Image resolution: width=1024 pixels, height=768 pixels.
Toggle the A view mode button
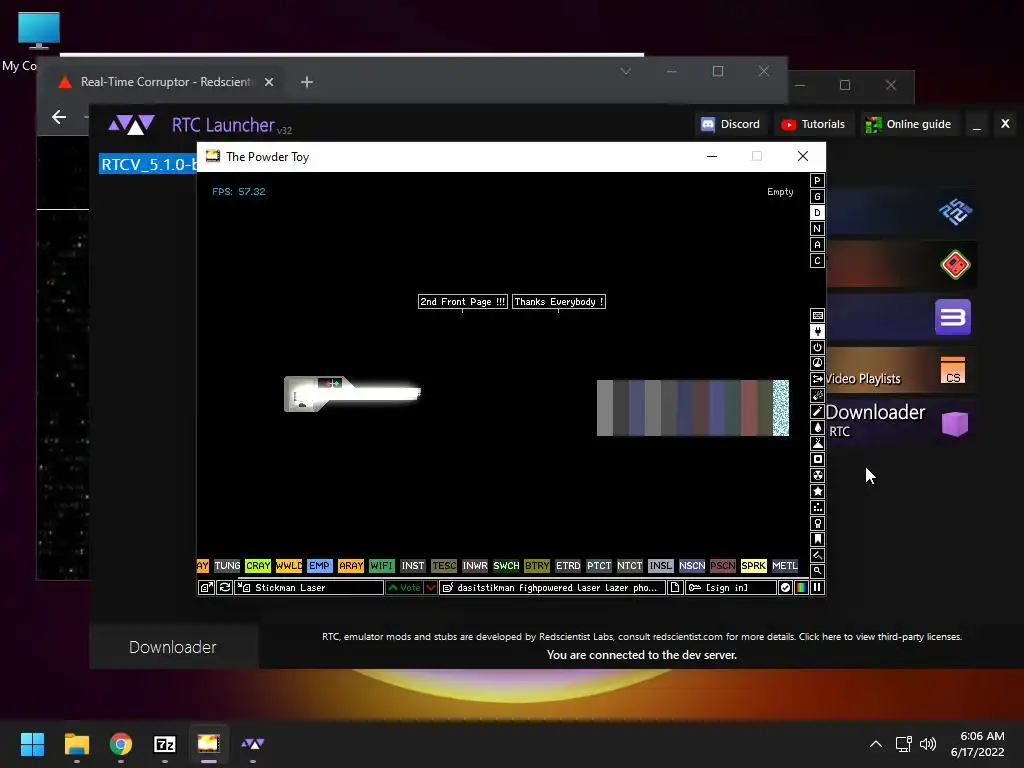point(817,245)
